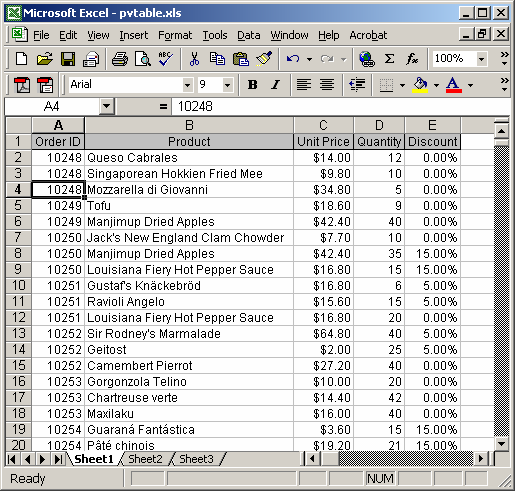Toggle Bold formatting

253,85
